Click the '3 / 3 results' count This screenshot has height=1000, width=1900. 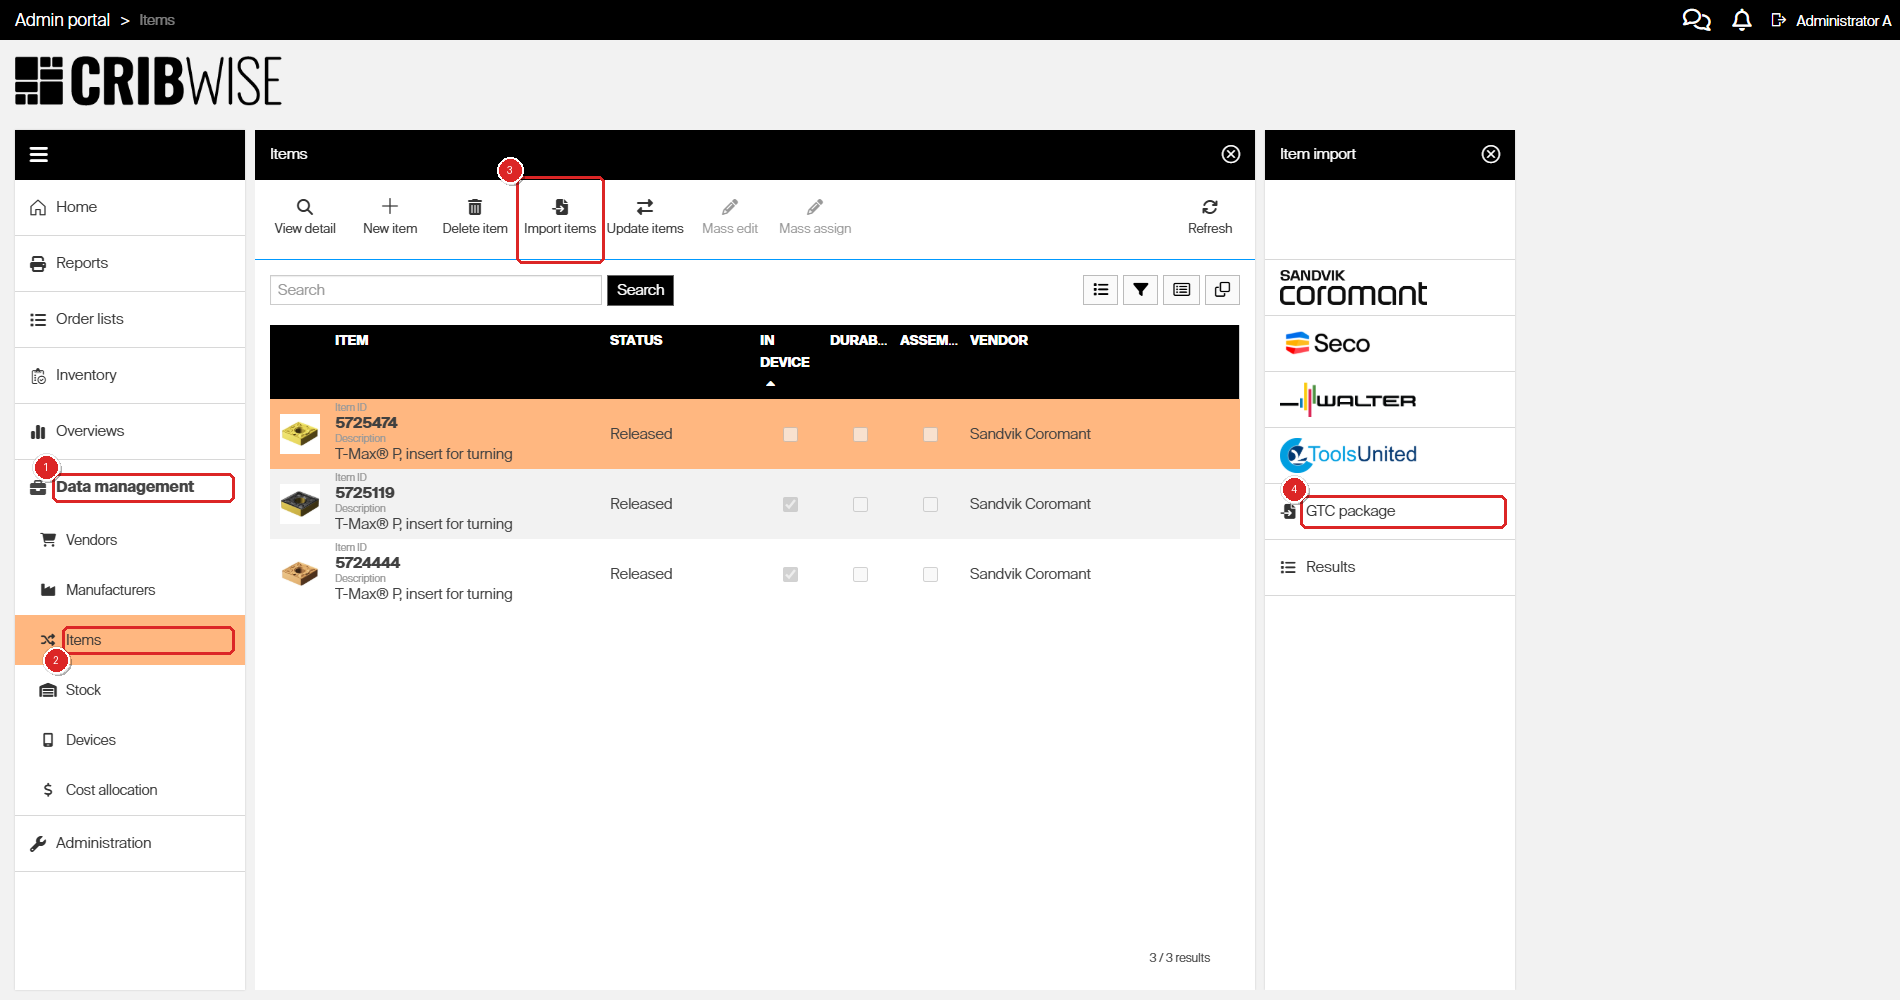[x=1180, y=958]
